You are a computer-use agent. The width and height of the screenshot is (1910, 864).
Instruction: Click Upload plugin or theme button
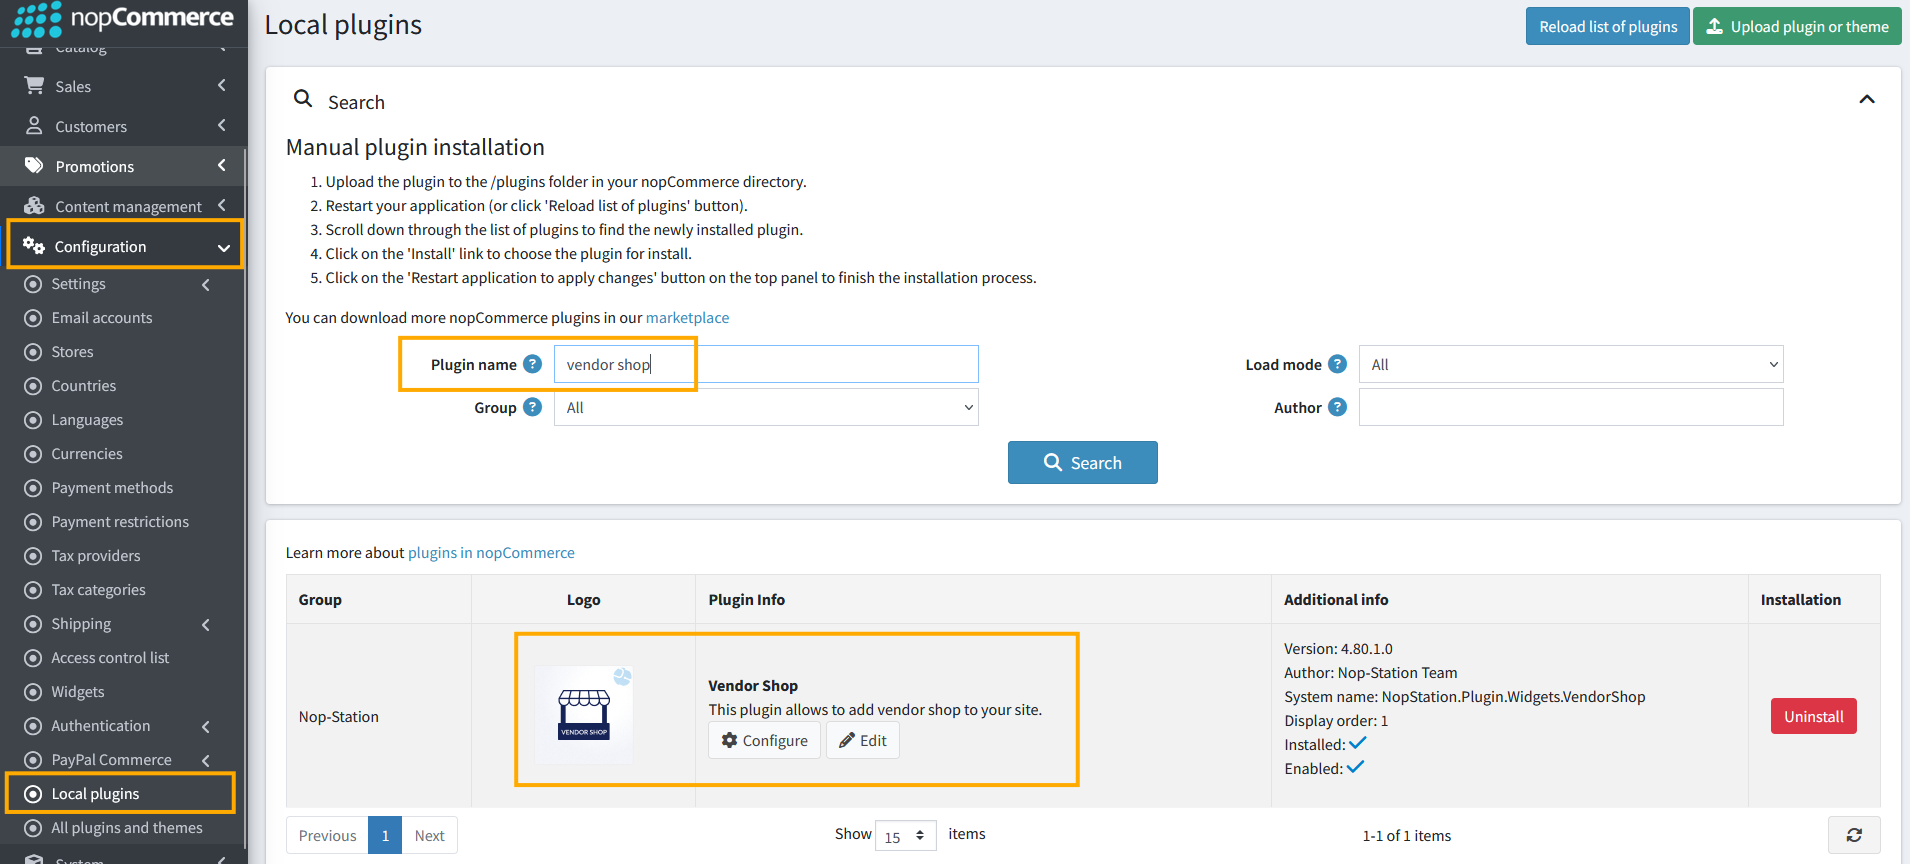point(1797,26)
